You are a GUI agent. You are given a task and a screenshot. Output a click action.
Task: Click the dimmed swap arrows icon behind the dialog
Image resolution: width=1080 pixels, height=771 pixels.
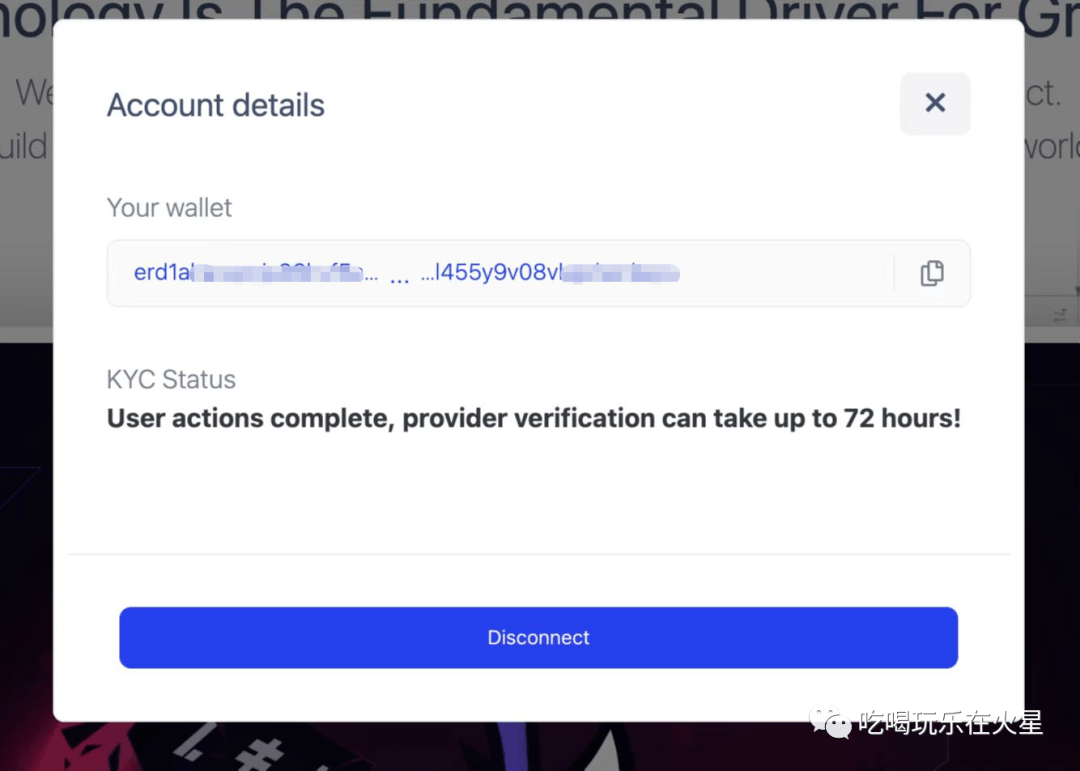[x=1059, y=315]
